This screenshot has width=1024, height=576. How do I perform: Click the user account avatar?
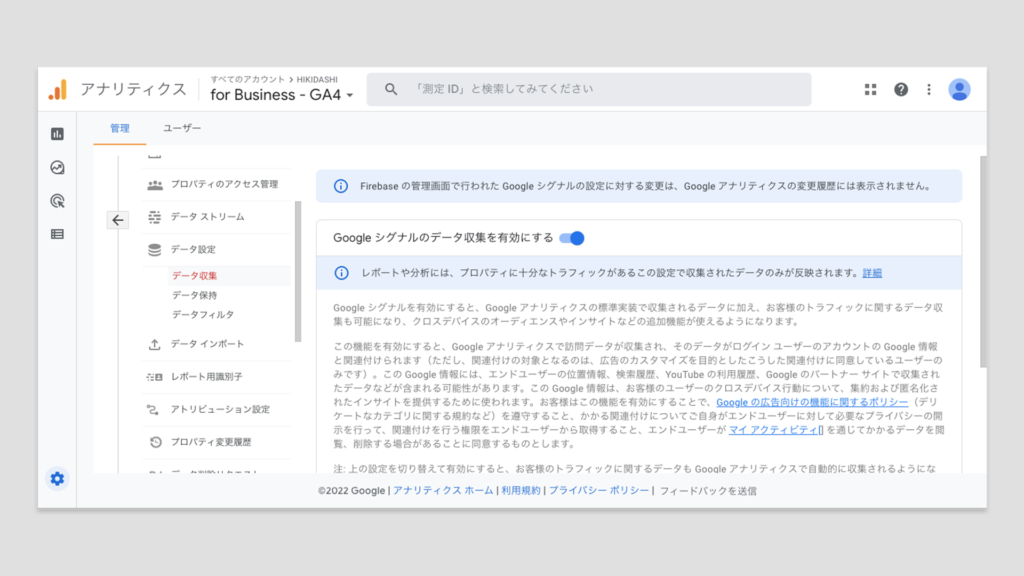coord(959,90)
